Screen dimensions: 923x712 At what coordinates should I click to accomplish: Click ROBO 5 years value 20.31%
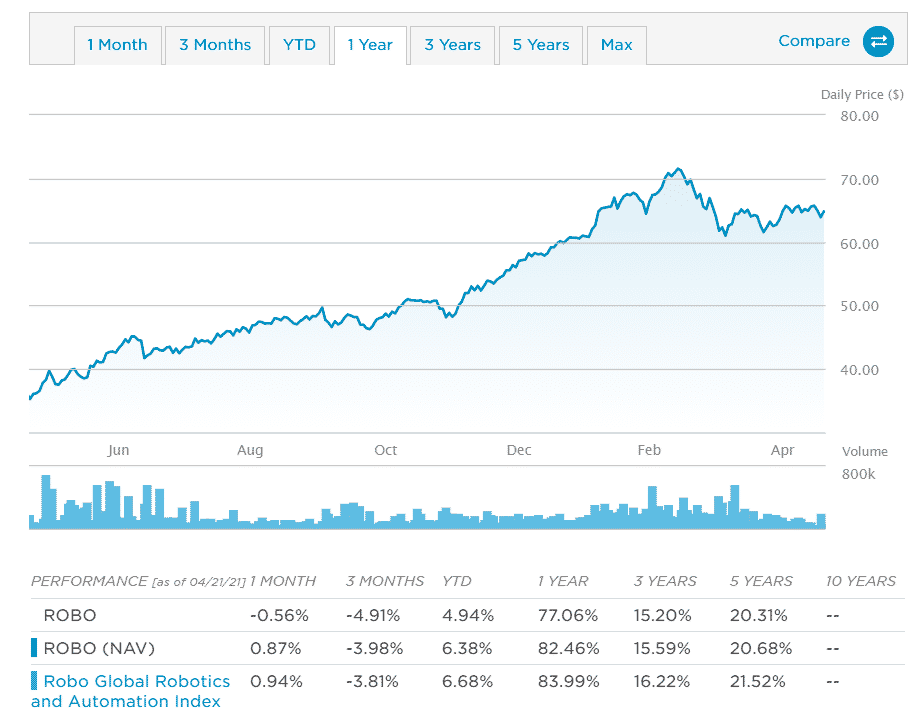point(759,615)
